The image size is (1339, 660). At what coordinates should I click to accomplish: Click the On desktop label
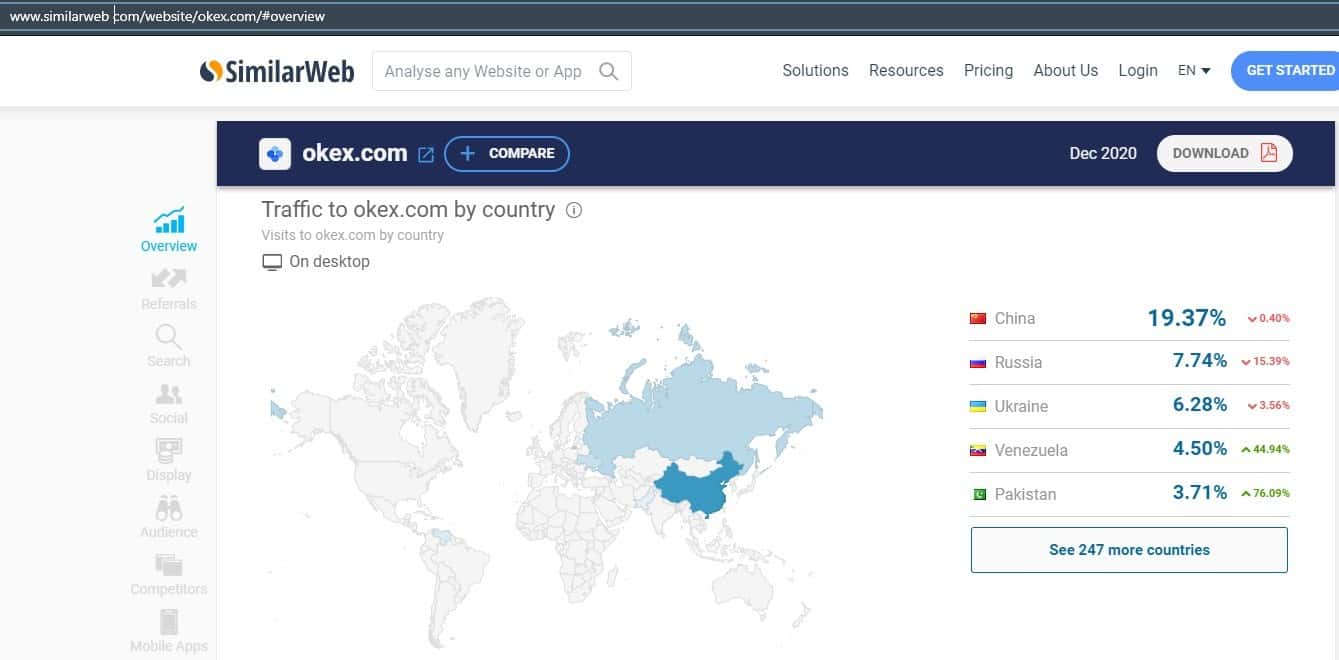[329, 262]
